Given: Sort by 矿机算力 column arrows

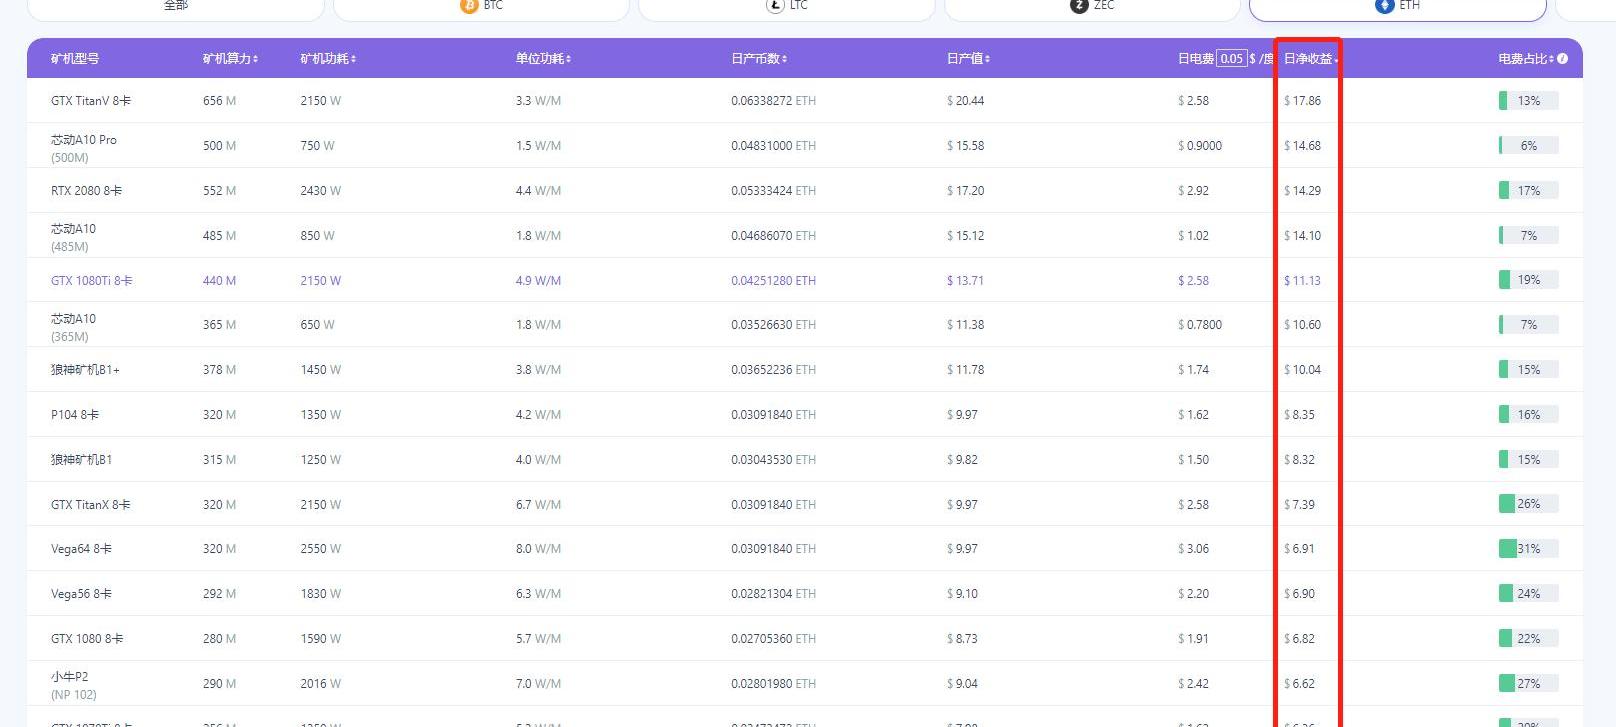Looking at the screenshot, I should click(256, 59).
